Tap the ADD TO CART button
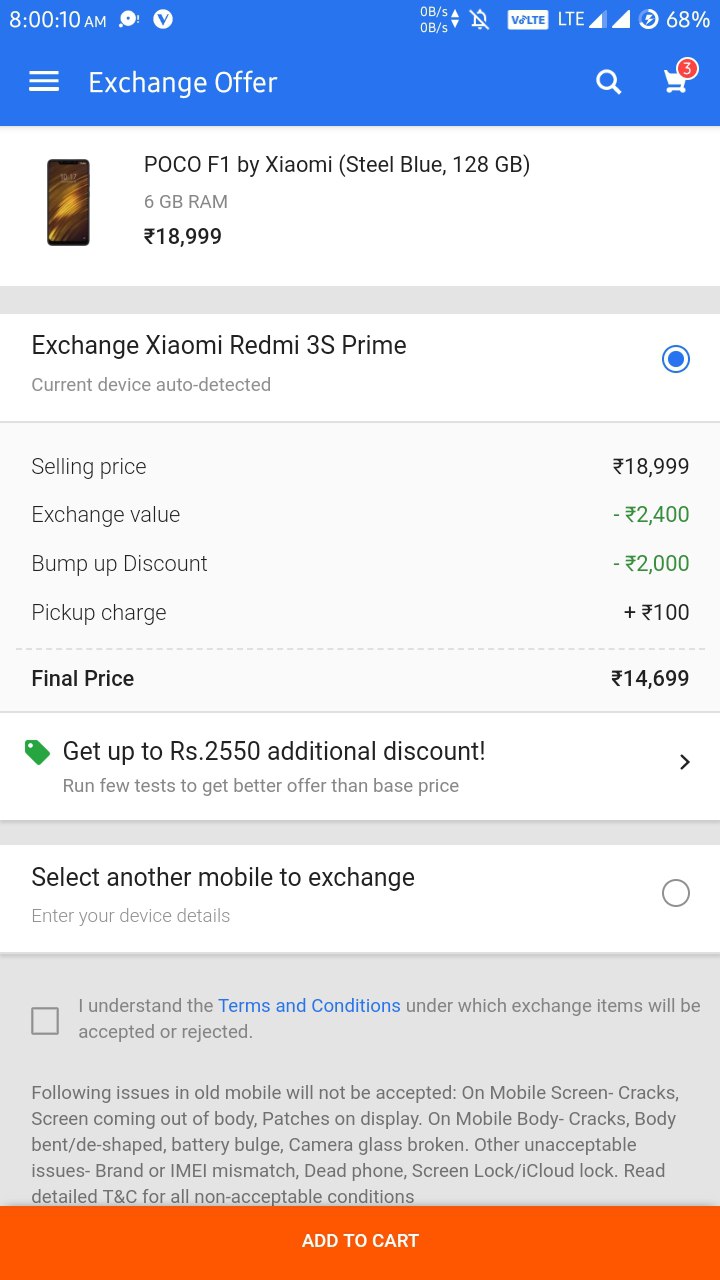Image resolution: width=720 pixels, height=1280 pixels. pyautogui.click(x=360, y=1243)
